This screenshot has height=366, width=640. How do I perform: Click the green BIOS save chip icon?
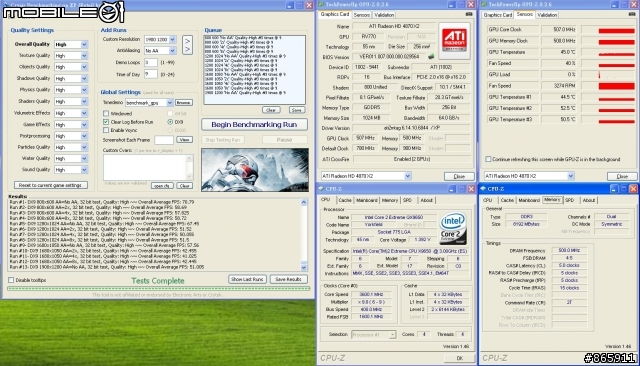pos(431,57)
